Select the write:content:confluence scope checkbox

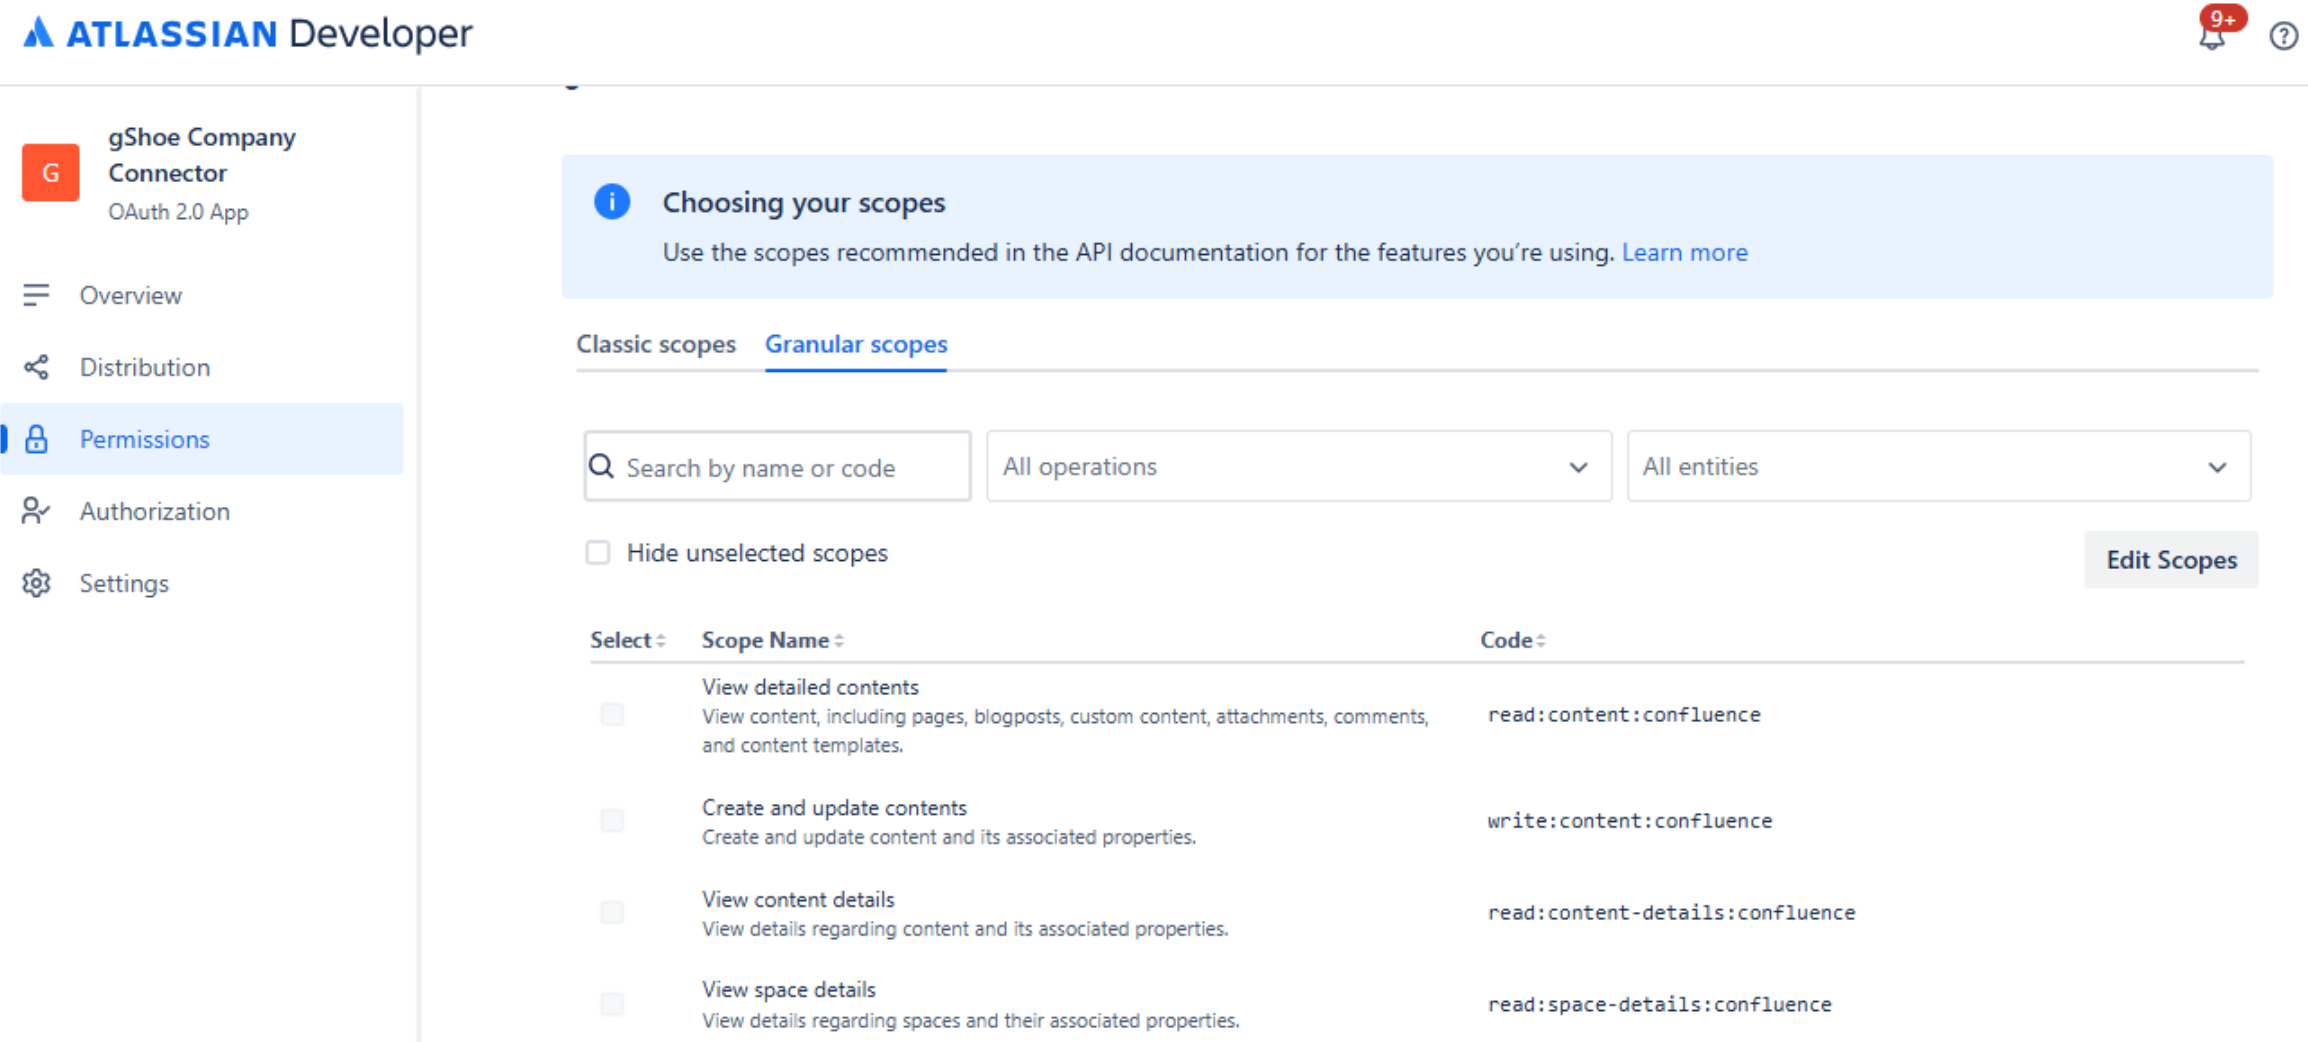(611, 820)
